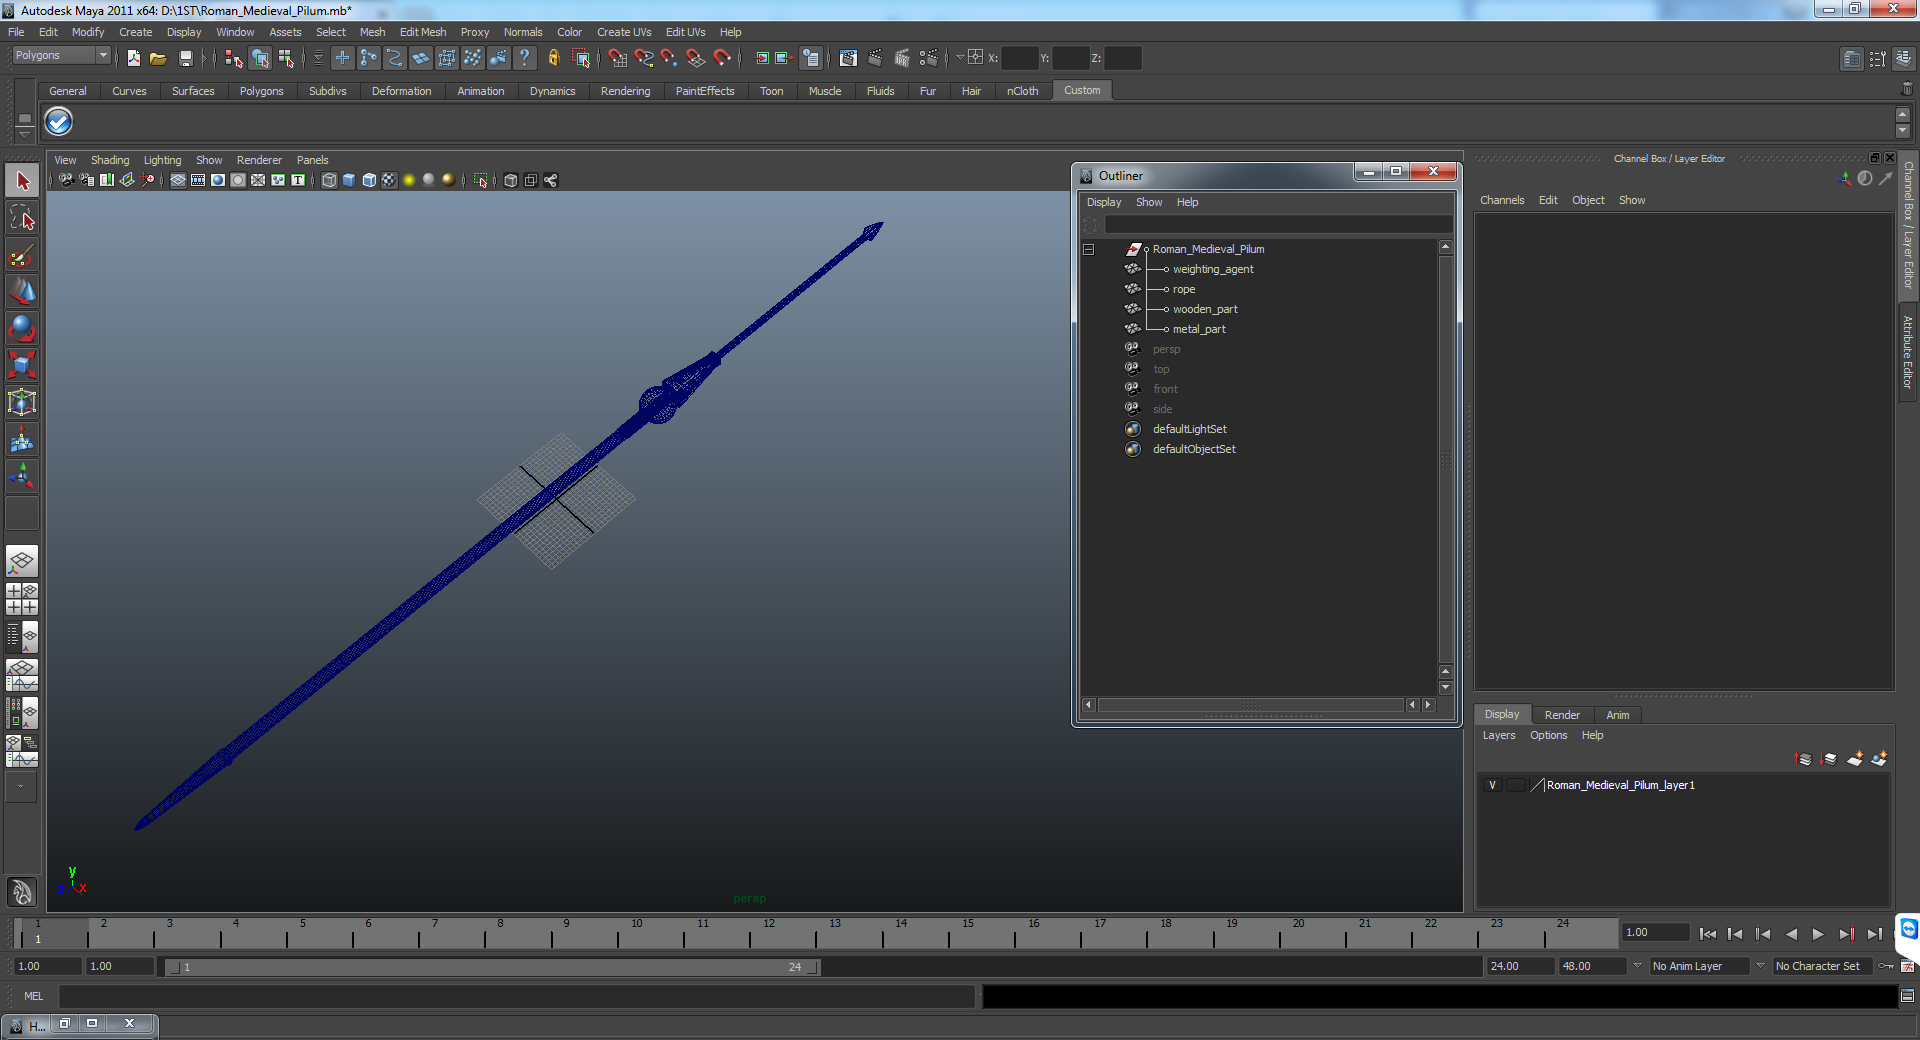Select the Scale tool

coord(22,365)
